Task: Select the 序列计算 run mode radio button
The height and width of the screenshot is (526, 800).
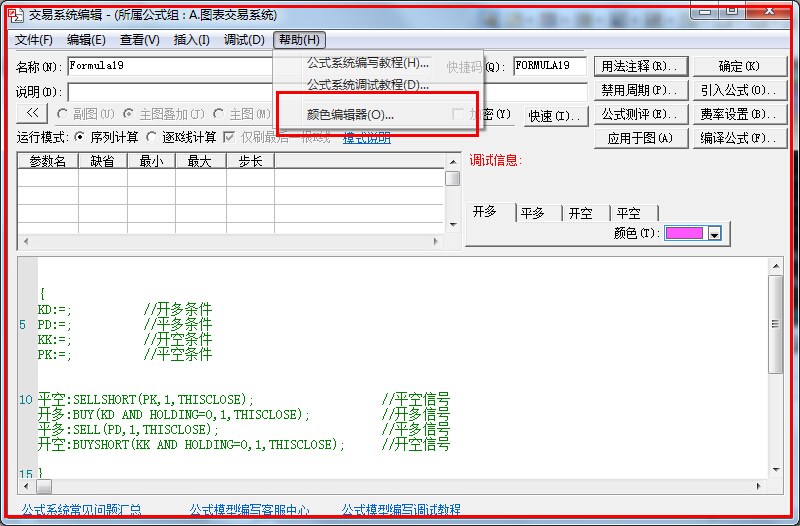Action: (81, 137)
